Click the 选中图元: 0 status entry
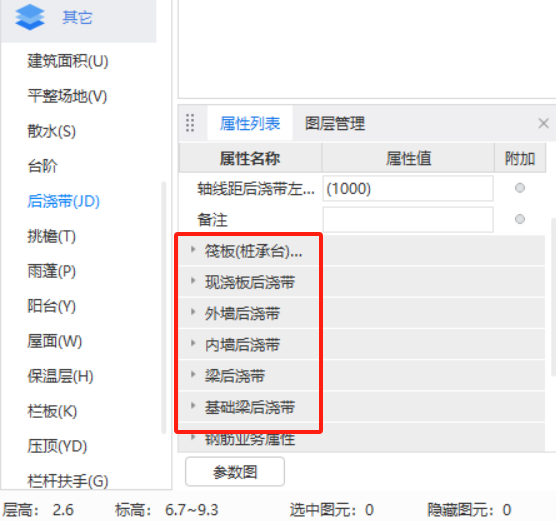 pos(332,510)
